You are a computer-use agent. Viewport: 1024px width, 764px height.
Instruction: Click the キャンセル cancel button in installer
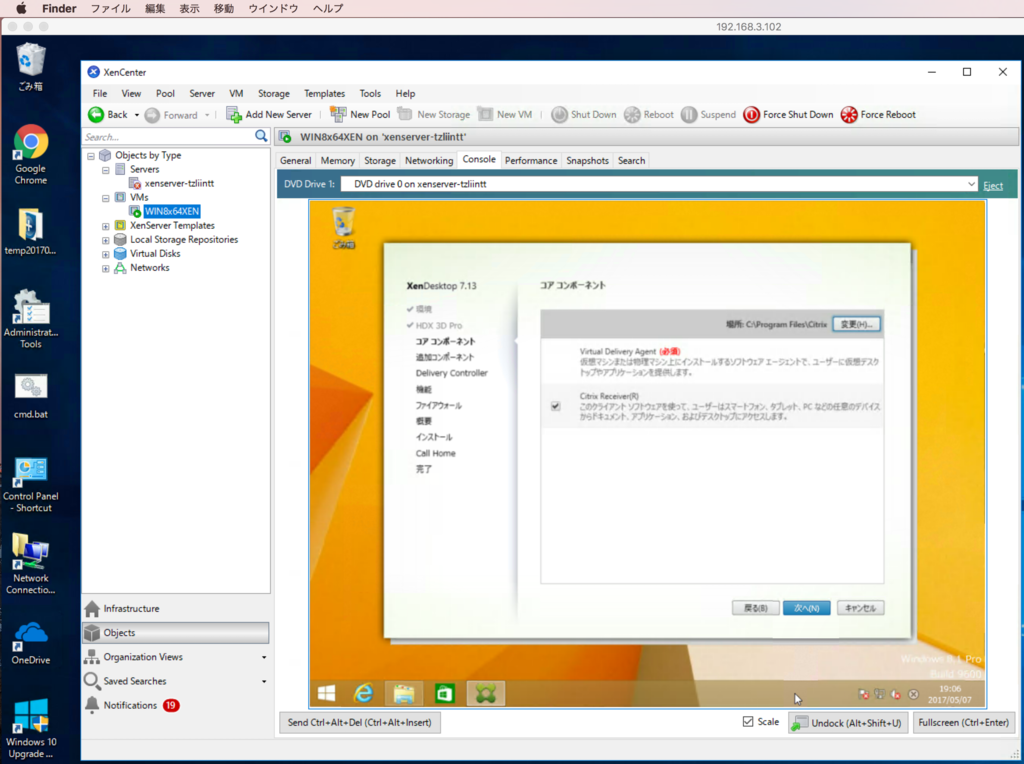coord(860,608)
